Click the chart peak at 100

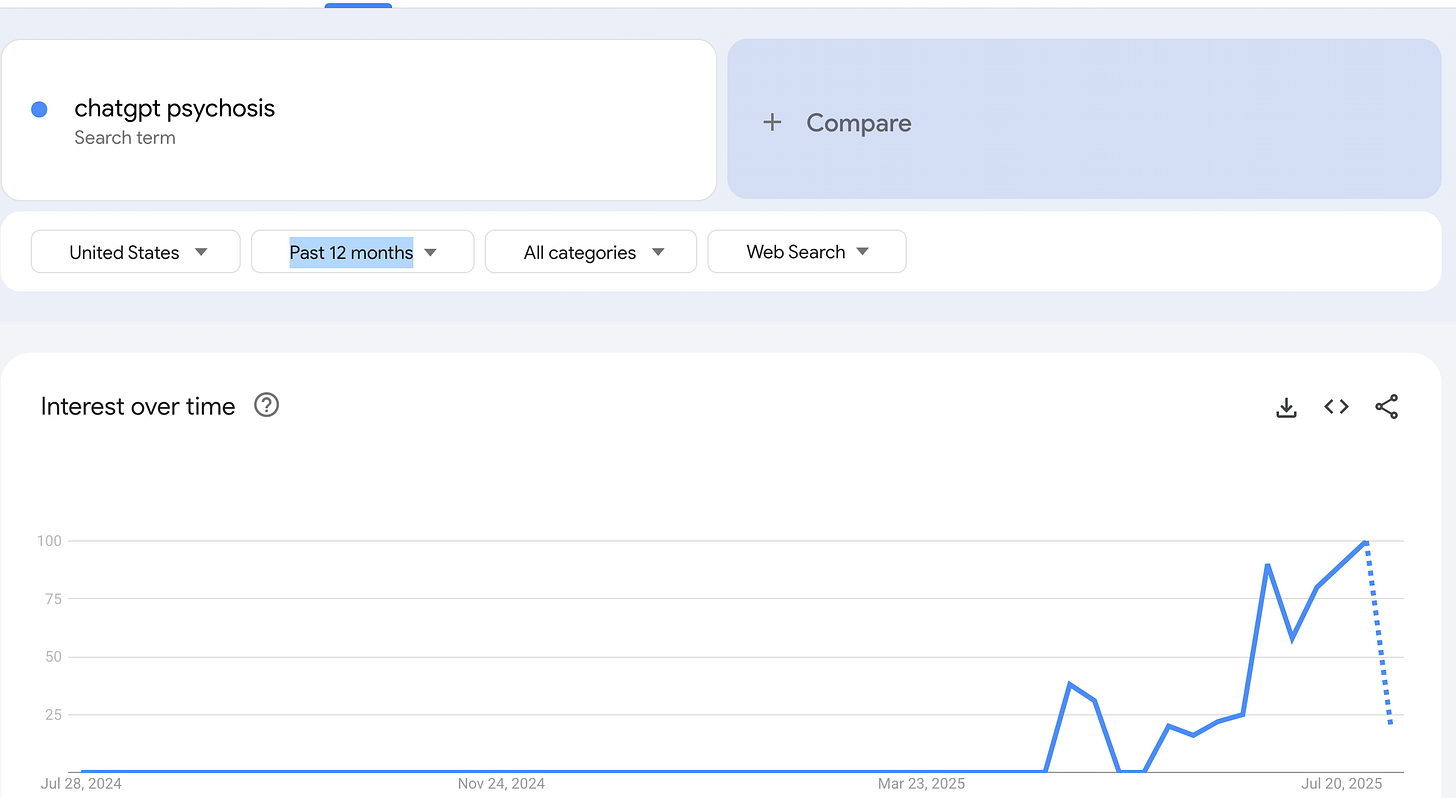click(x=1366, y=541)
